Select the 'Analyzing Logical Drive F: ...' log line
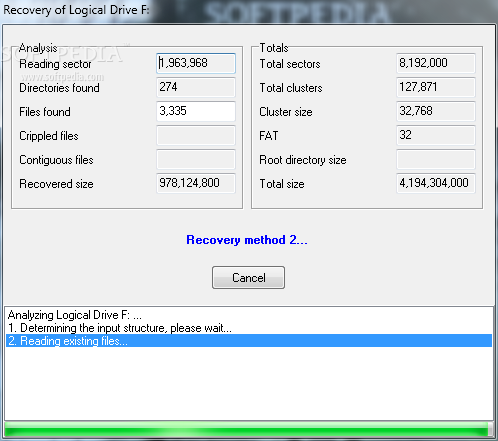This screenshot has height=441, width=498. click(x=249, y=315)
